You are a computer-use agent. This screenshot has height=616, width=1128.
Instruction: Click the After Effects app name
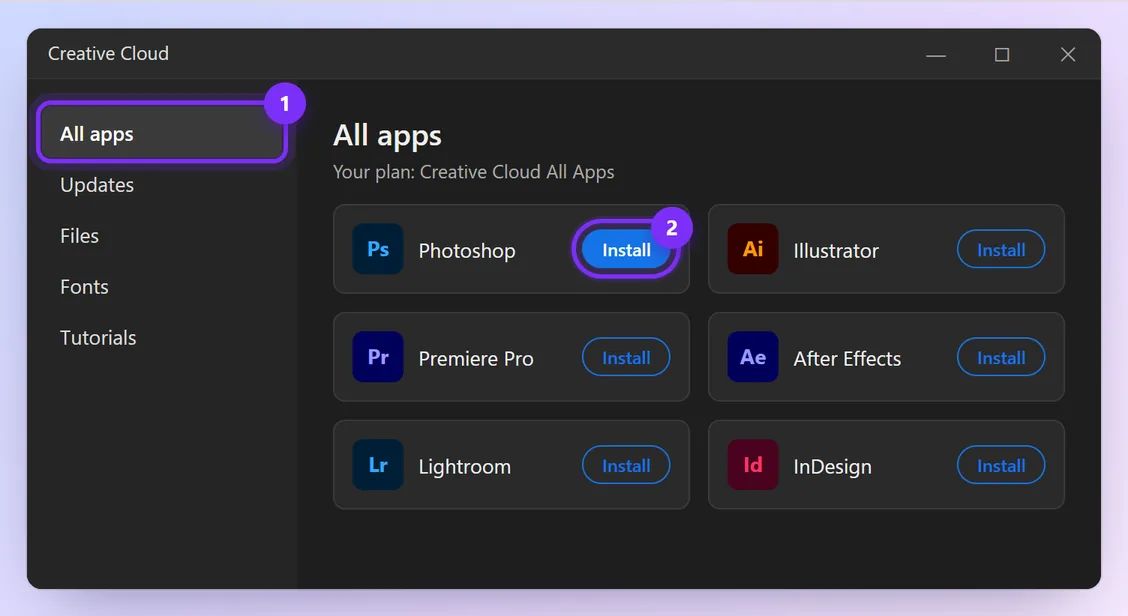(x=847, y=358)
